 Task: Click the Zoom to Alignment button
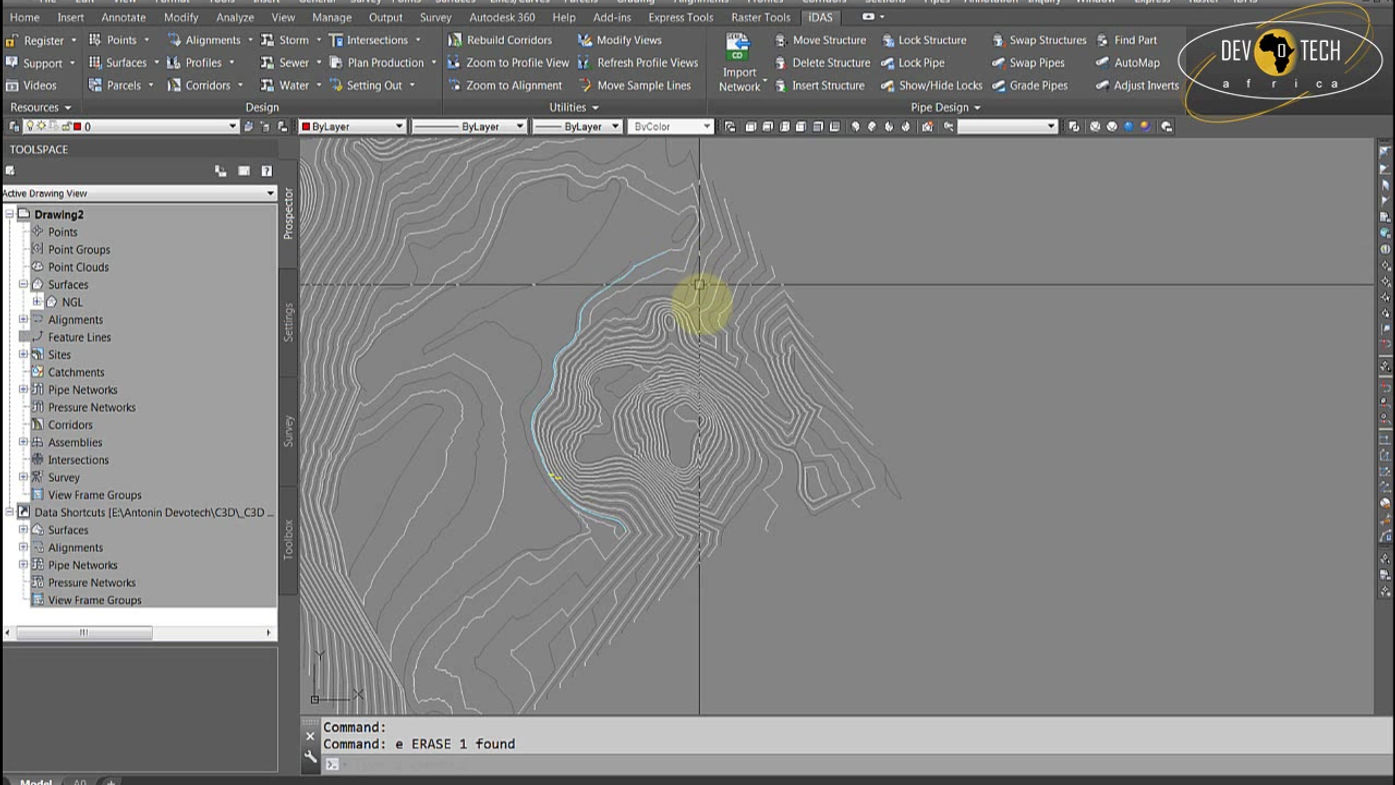[x=505, y=86]
